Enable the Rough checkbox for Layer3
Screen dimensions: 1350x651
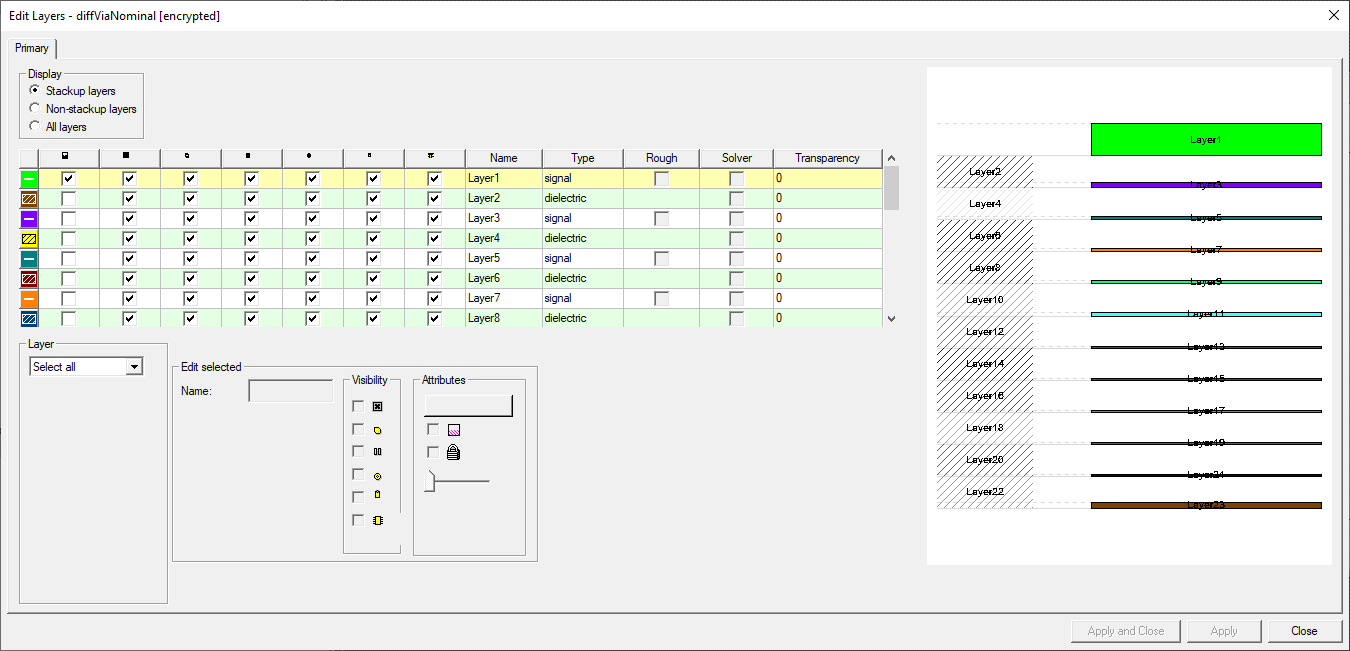660,217
